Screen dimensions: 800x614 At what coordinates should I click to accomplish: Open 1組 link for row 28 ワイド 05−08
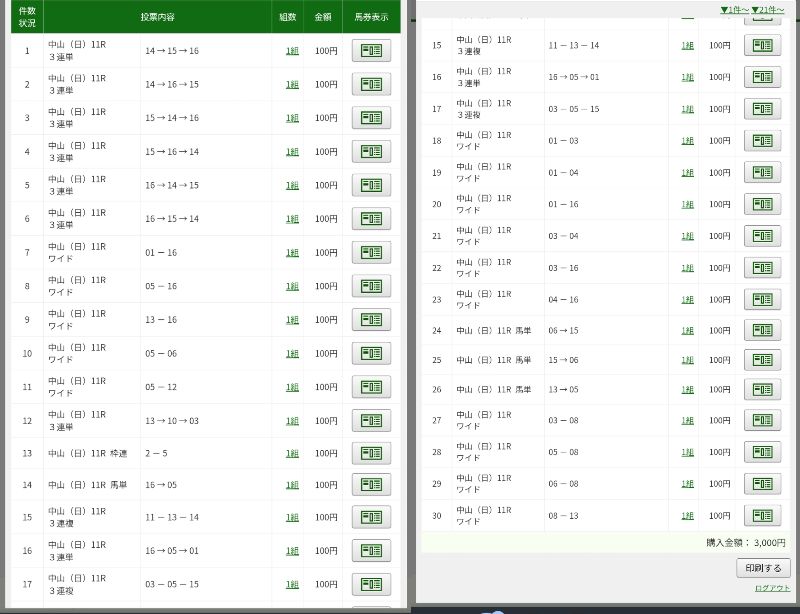click(x=688, y=452)
